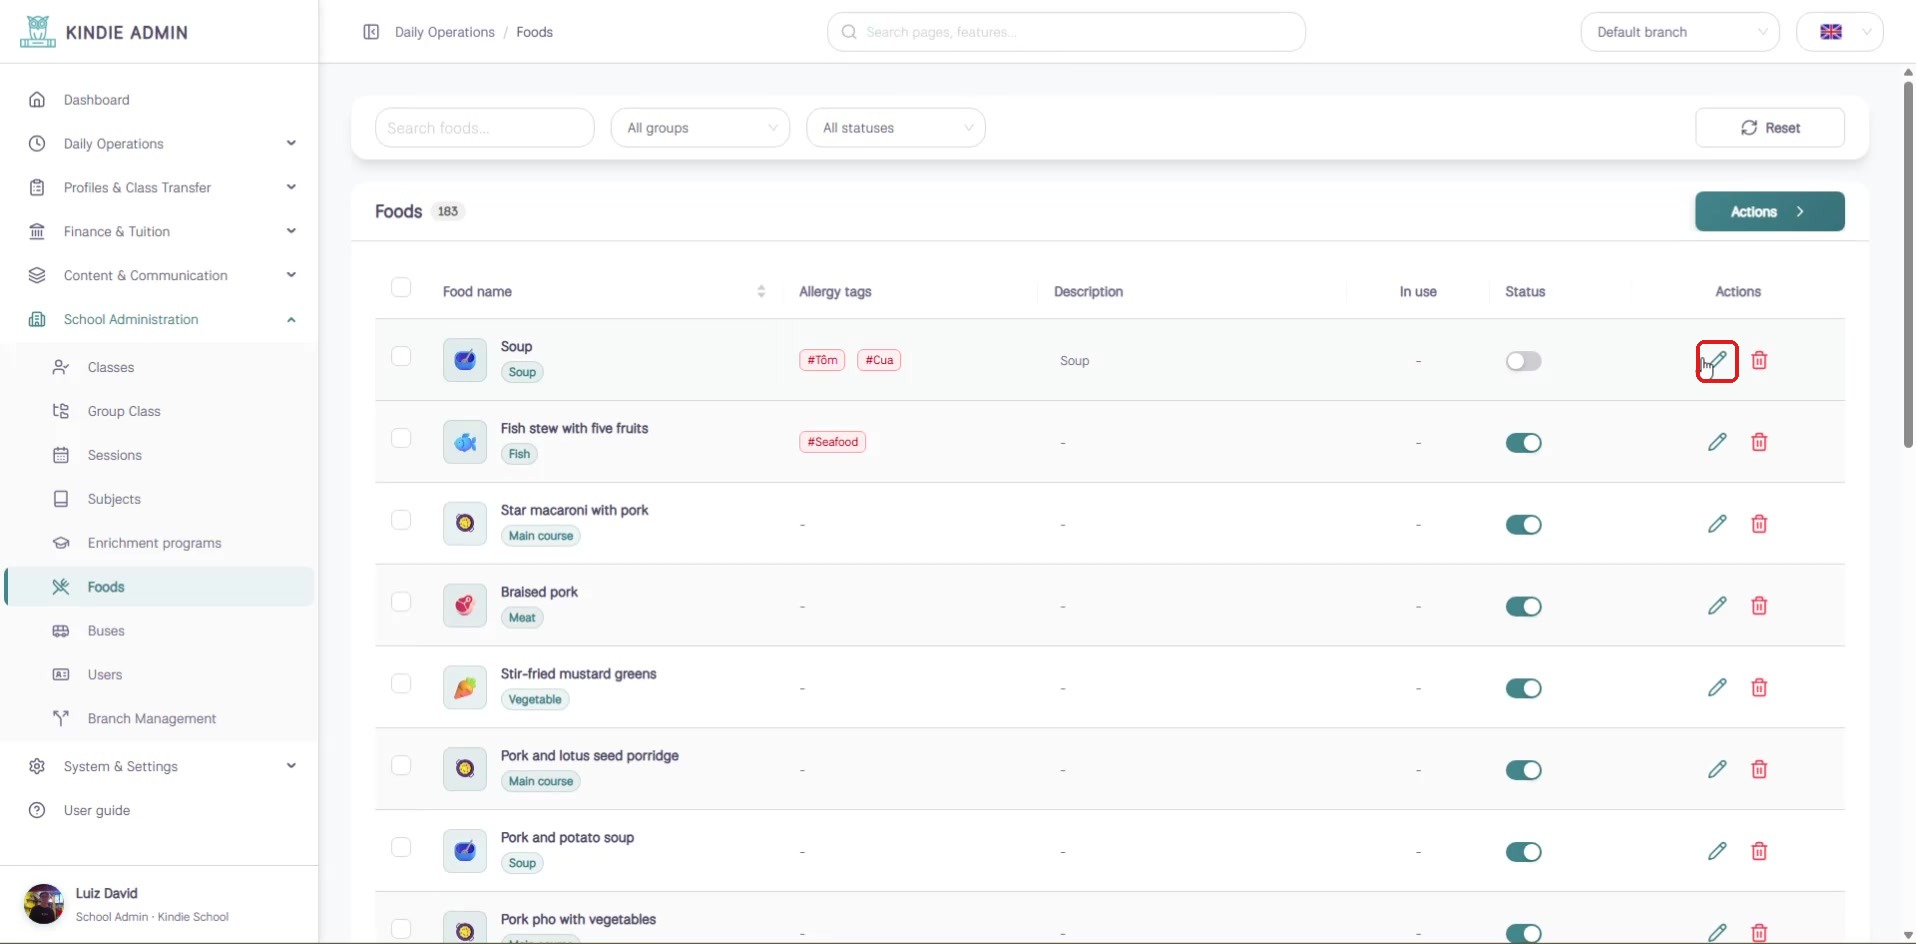Click the sidebar collapse icon beside breadcrumb

371,32
